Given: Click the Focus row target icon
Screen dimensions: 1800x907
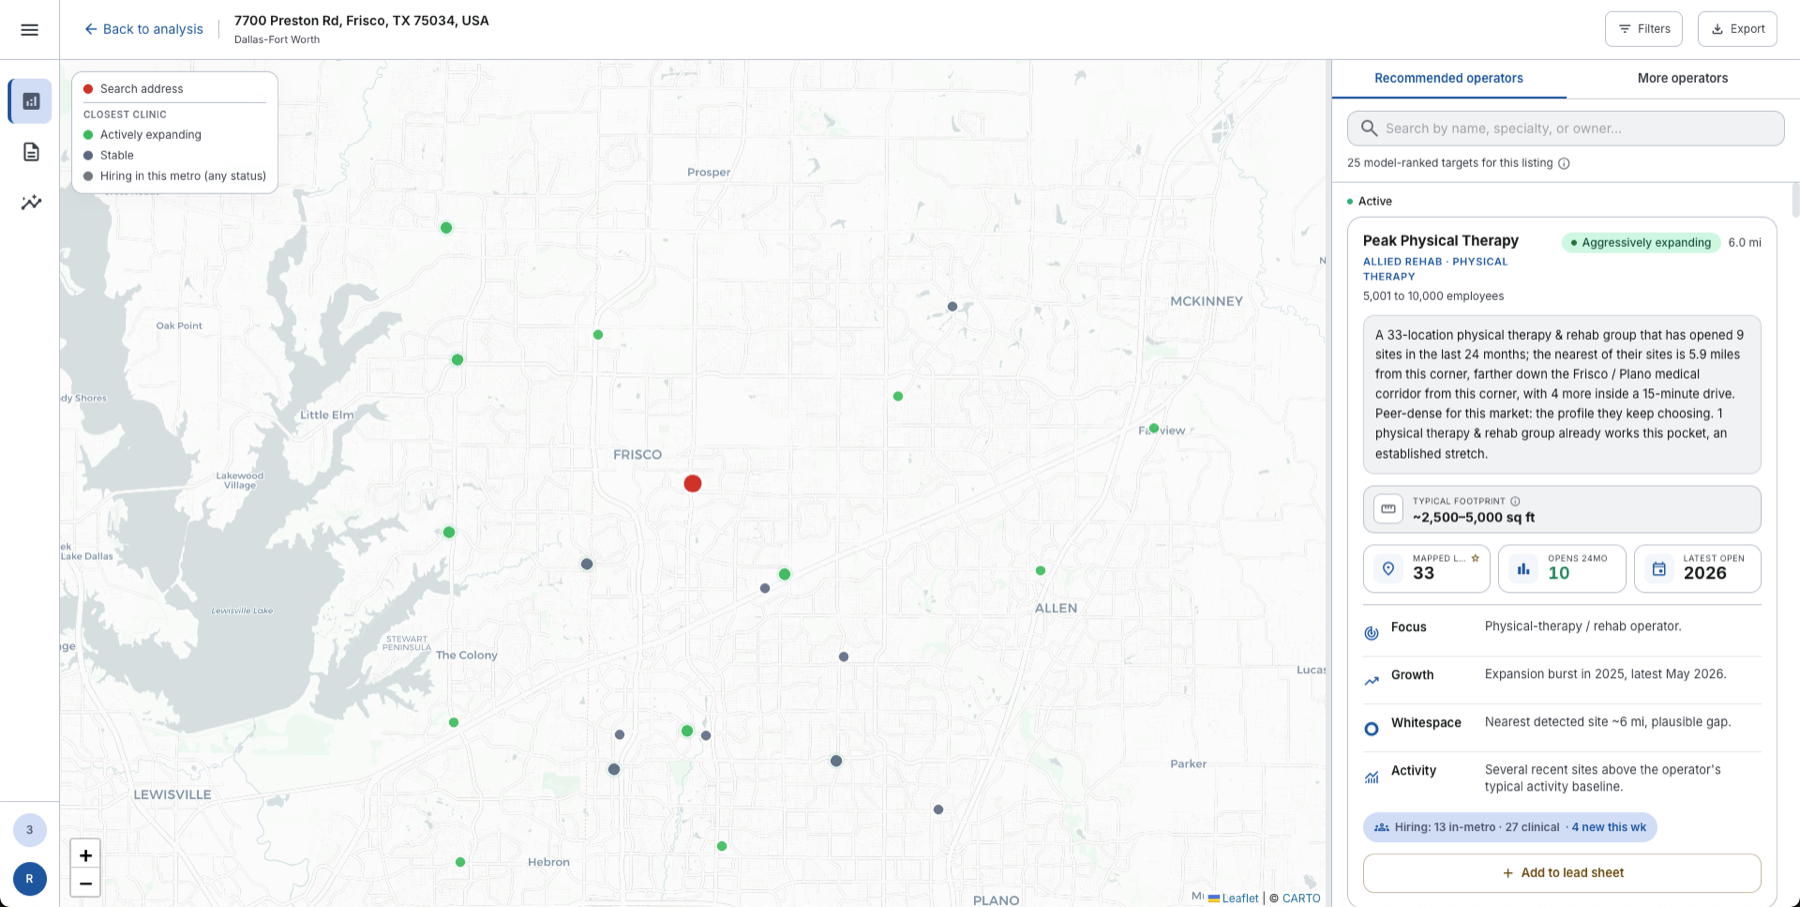Looking at the screenshot, I should pyautogui.click(x=1372, y=633).
